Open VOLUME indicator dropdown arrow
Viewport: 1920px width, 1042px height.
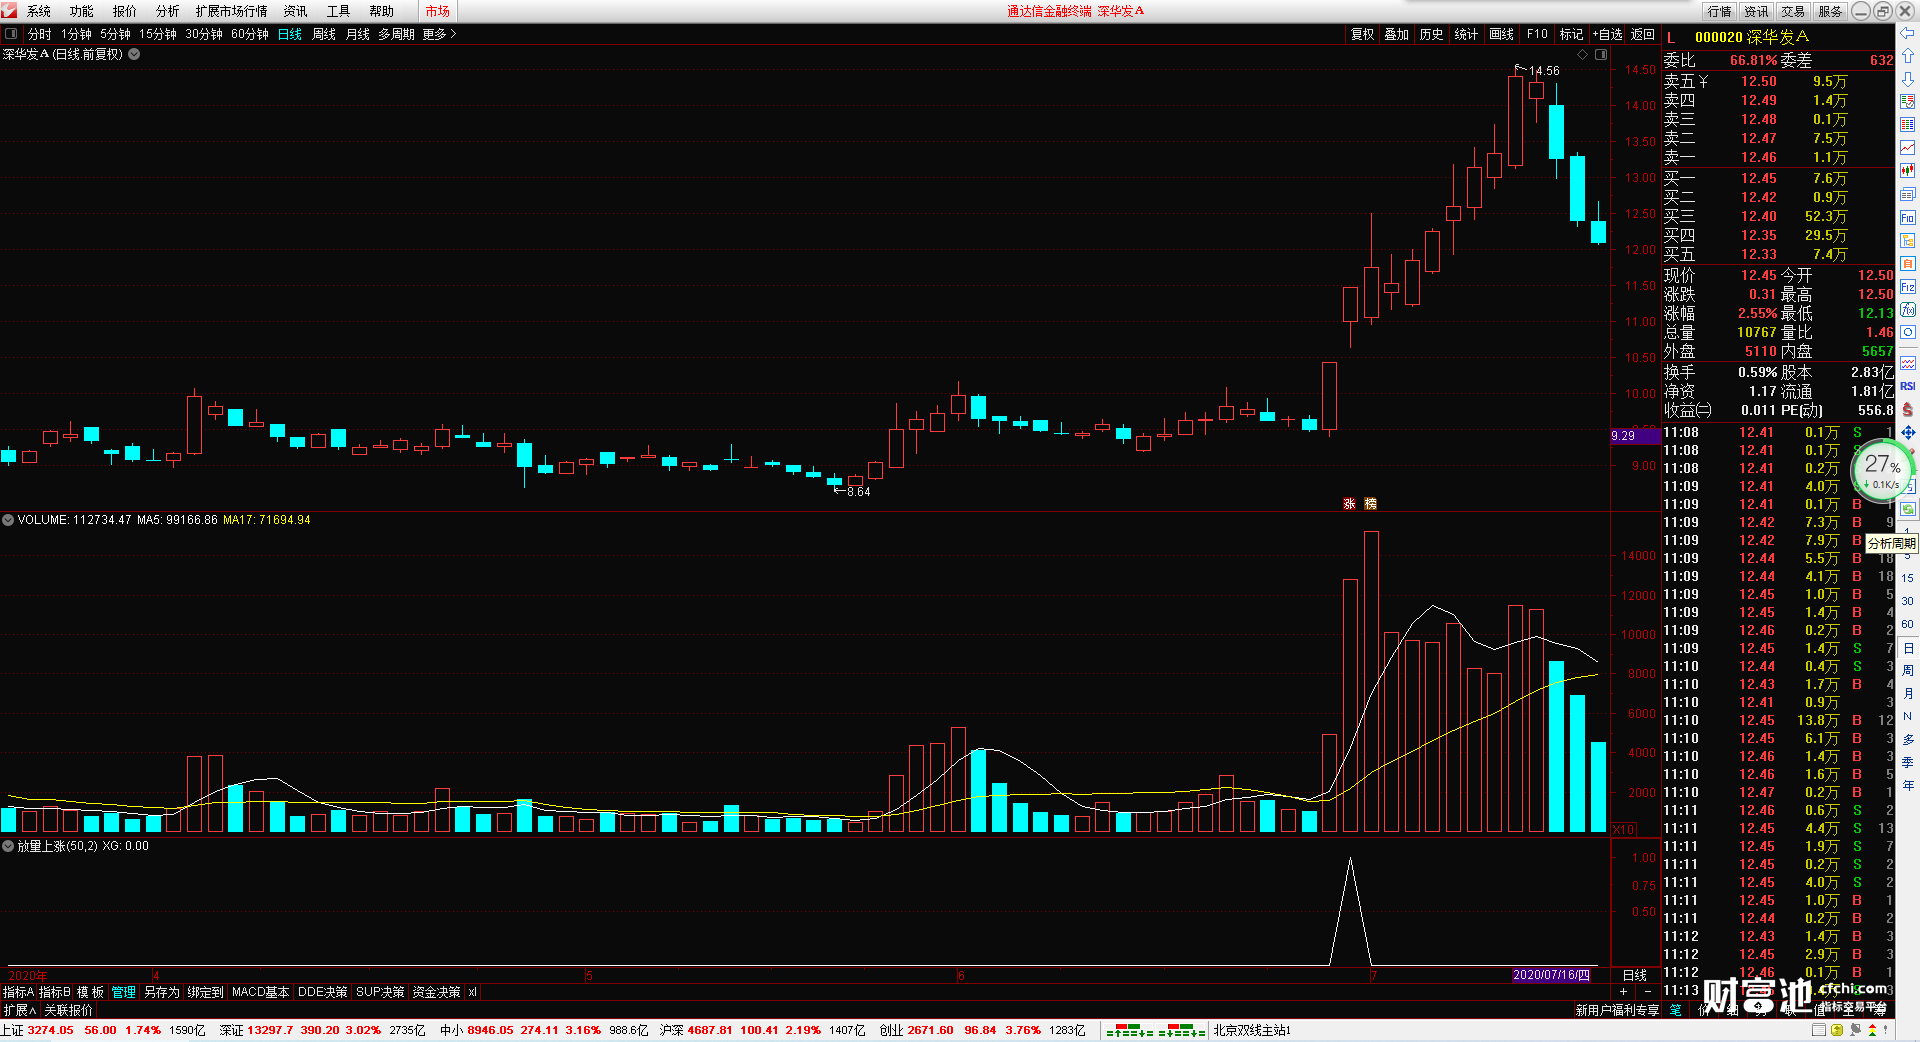[x=8, y=520]
